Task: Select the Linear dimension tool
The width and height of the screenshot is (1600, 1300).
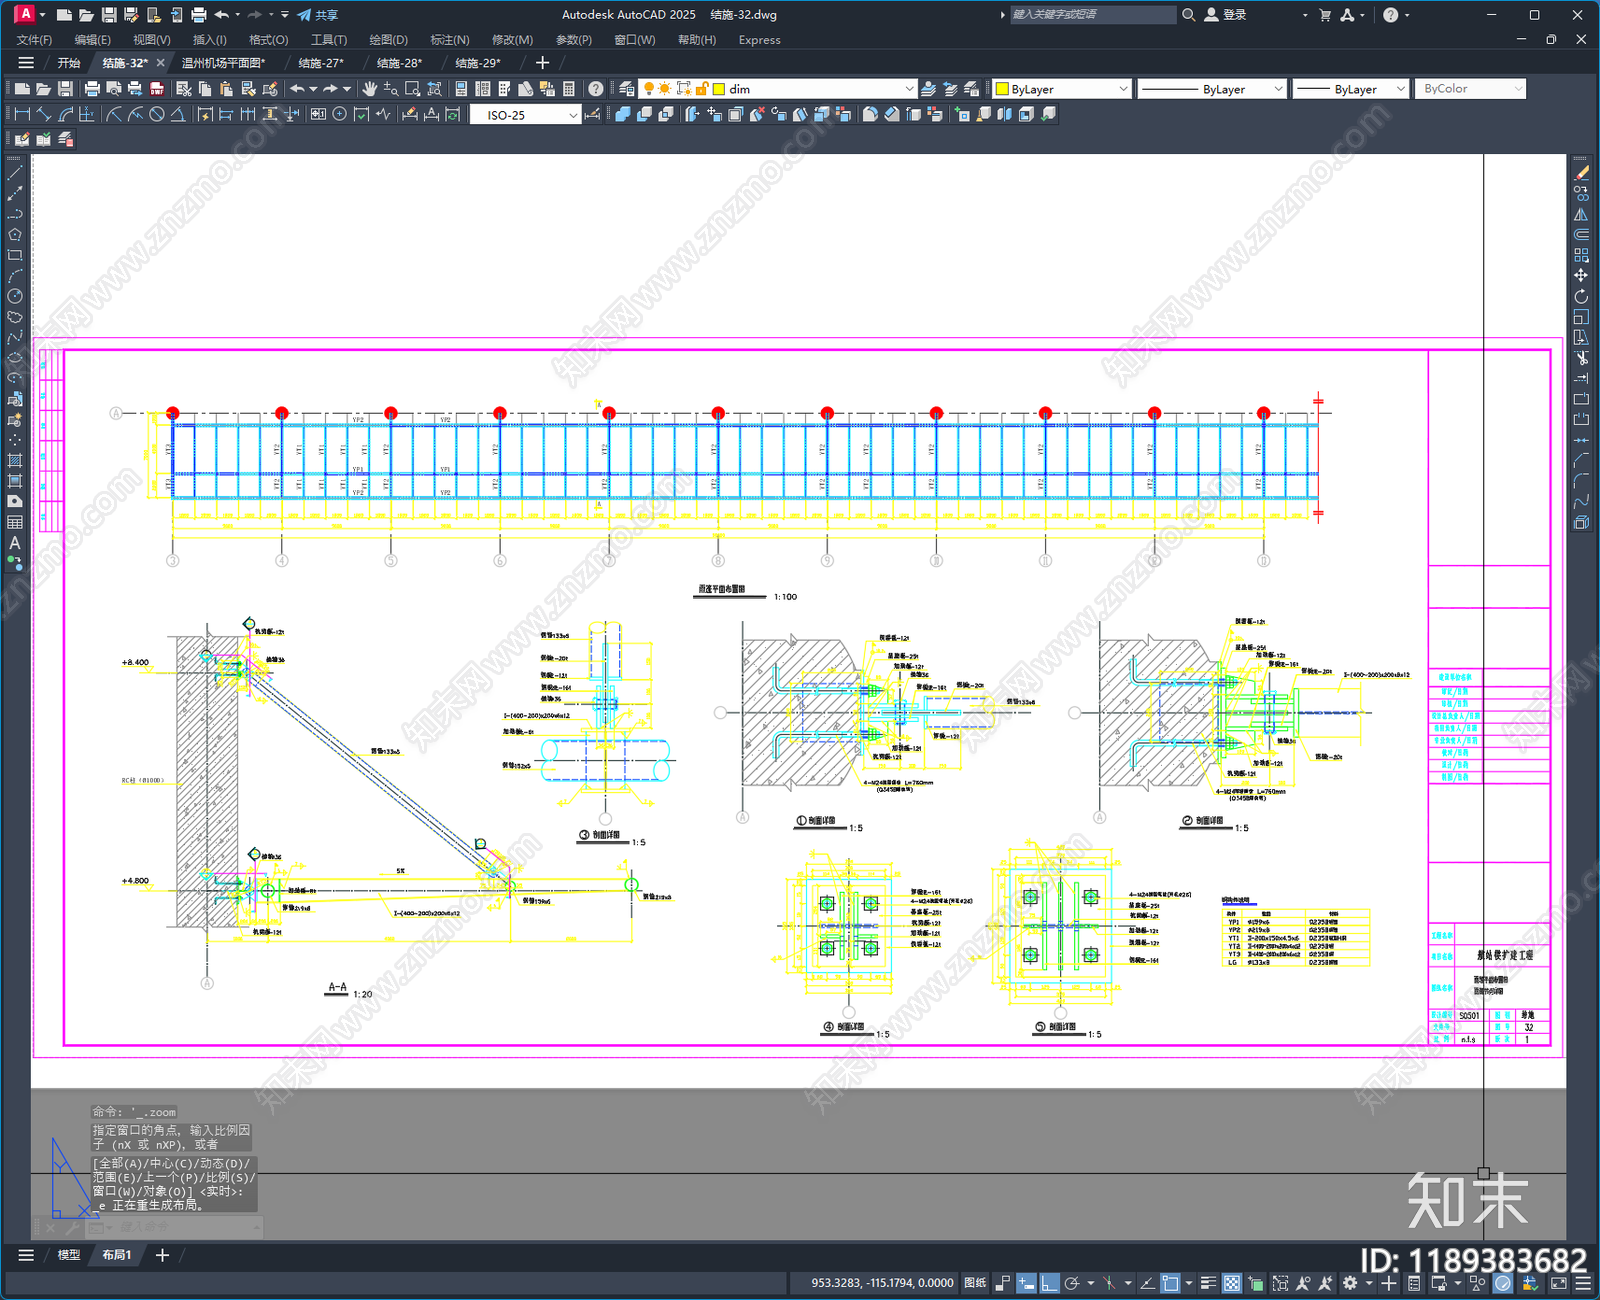Action: pos(22,114)
